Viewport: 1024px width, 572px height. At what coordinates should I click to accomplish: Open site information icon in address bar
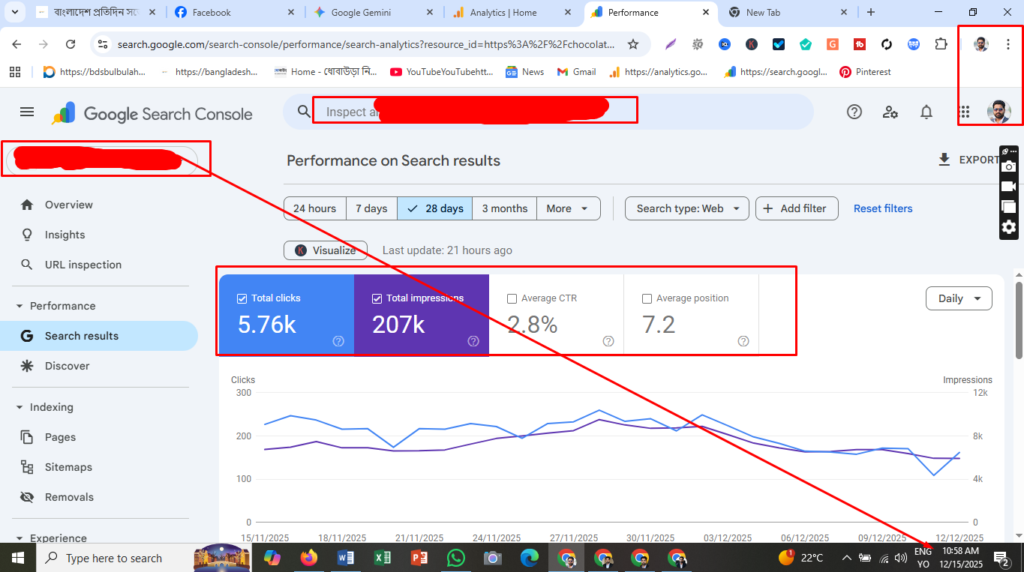pyautogui.click(x=103, y=44)
